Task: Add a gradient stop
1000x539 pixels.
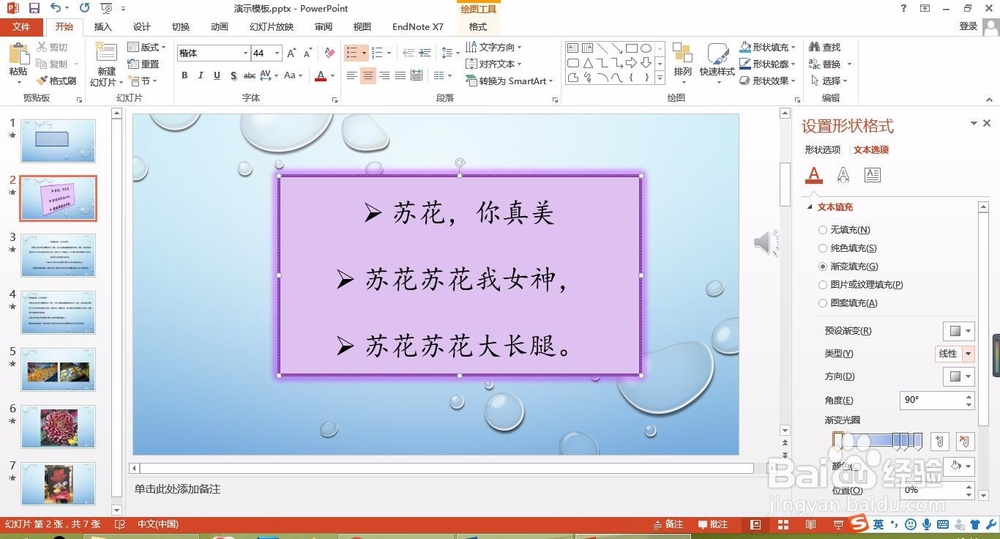Action: tap(939, 441)
